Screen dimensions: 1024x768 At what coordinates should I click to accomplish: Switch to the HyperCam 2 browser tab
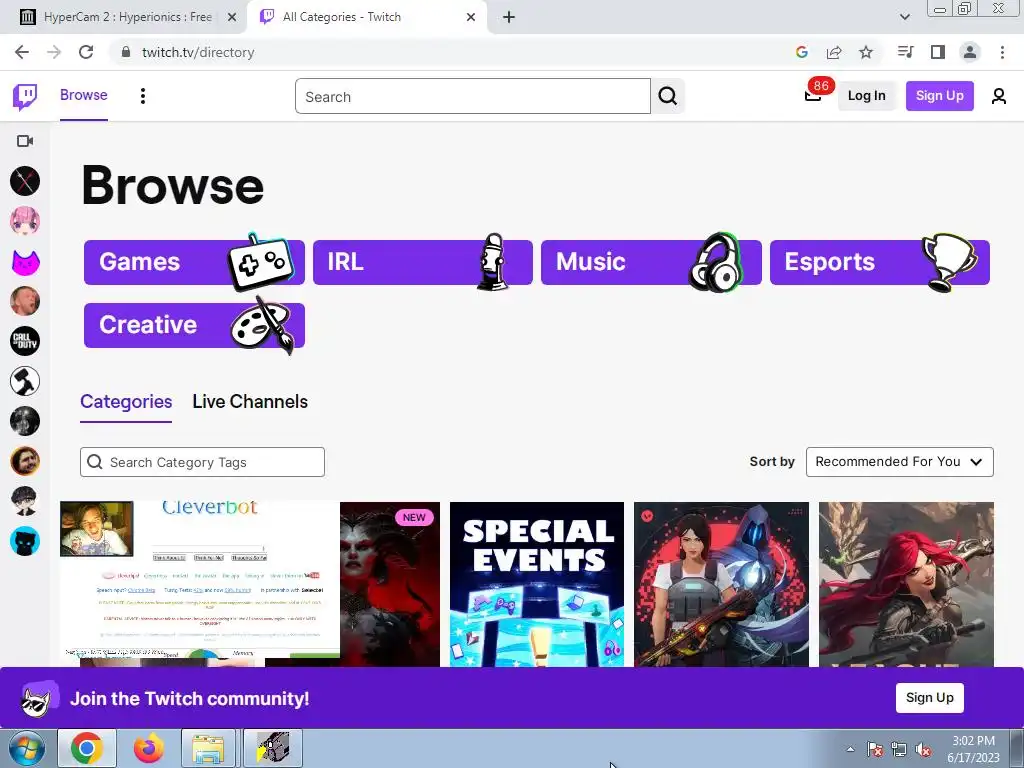pyautogui.click(x=127, y=17)
